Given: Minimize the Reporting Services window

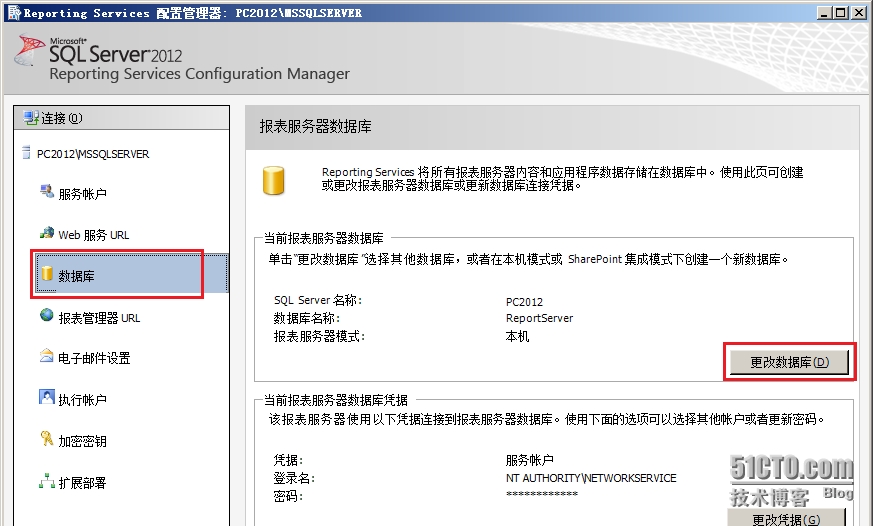Looking at the screenshot, I should [825, 12].
